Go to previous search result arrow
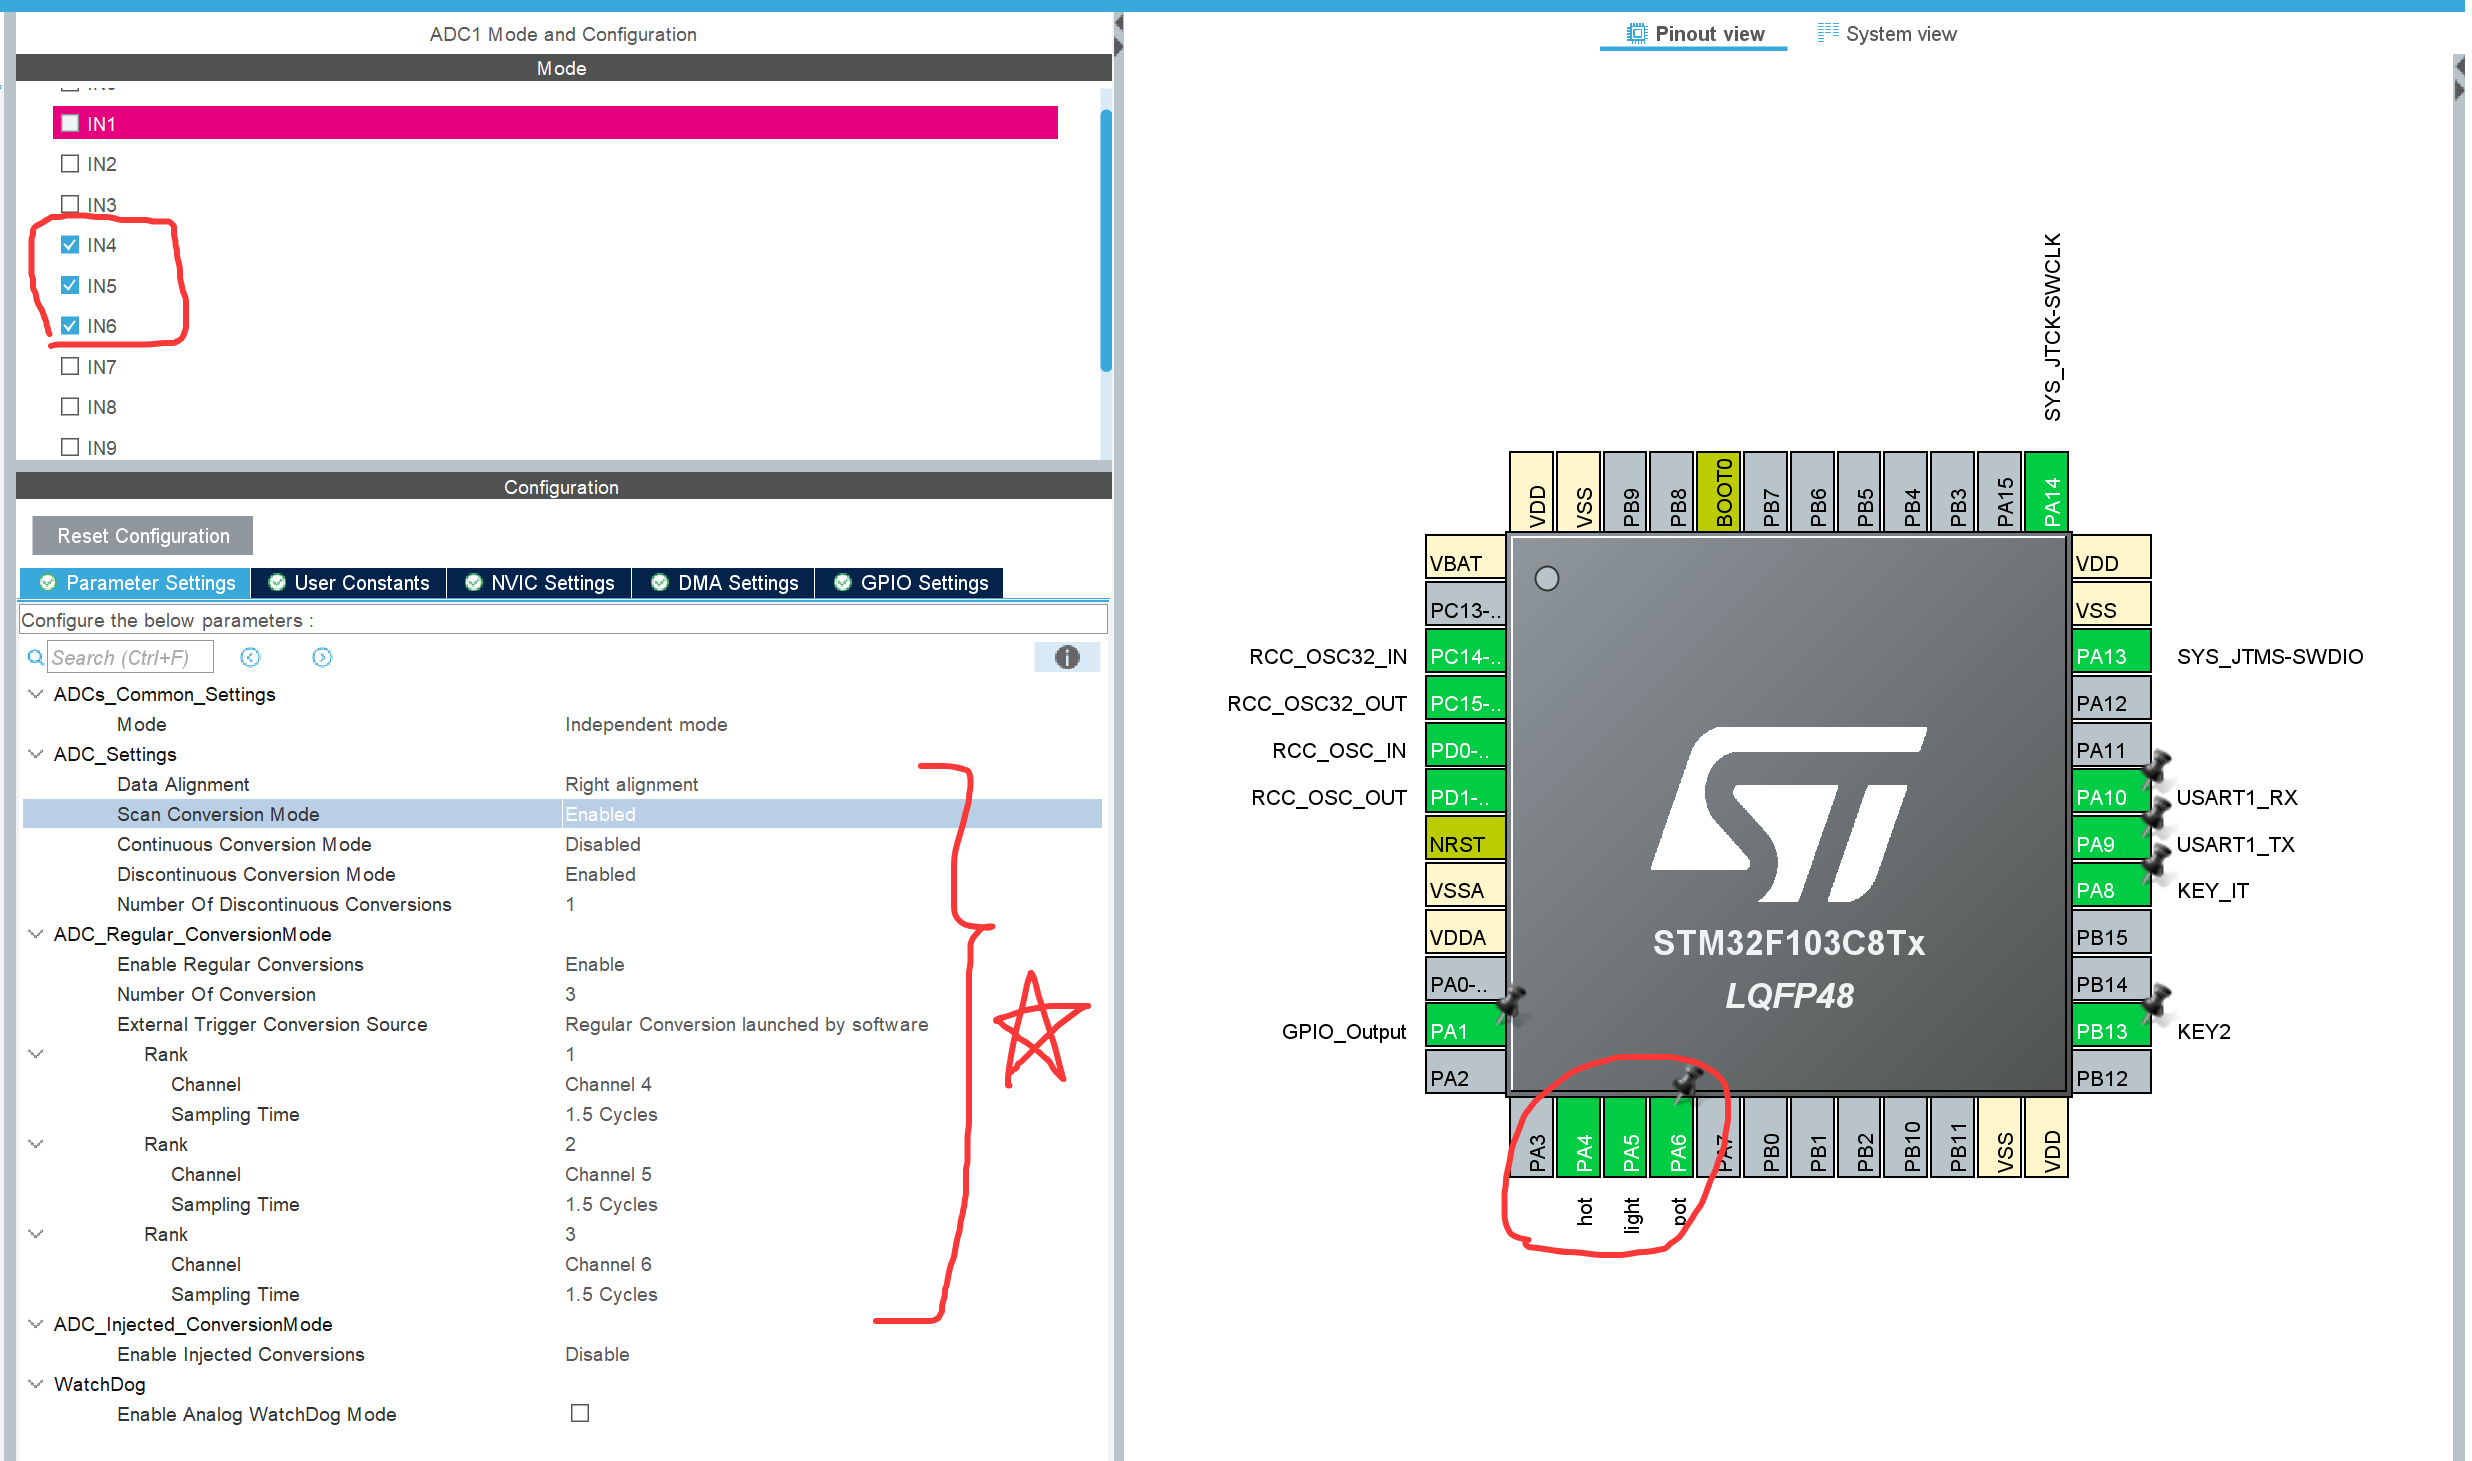Image resolution: width=2472 pixels, height=1461 pixels. coord(250,657)
